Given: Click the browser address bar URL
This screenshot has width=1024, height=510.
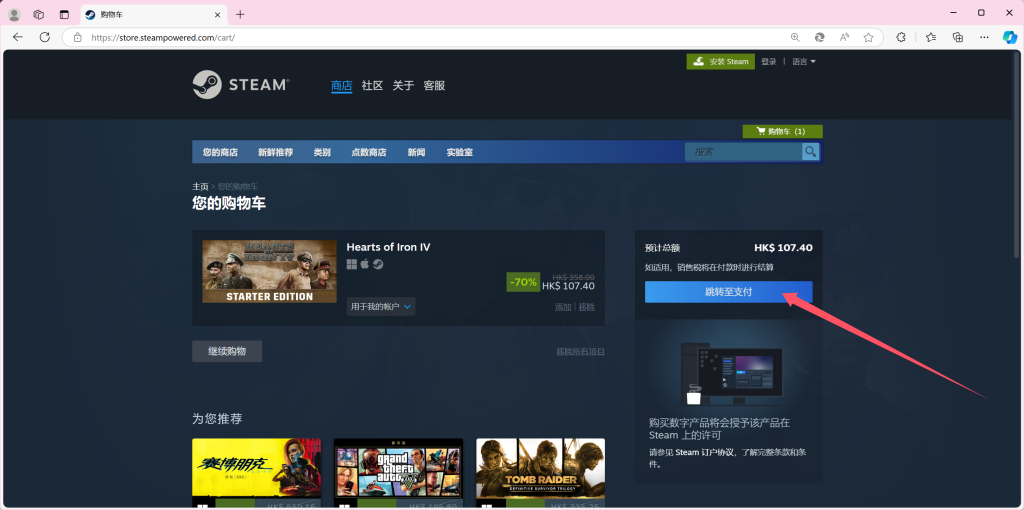Looking at the screenshot, I should tap(163, 37).
